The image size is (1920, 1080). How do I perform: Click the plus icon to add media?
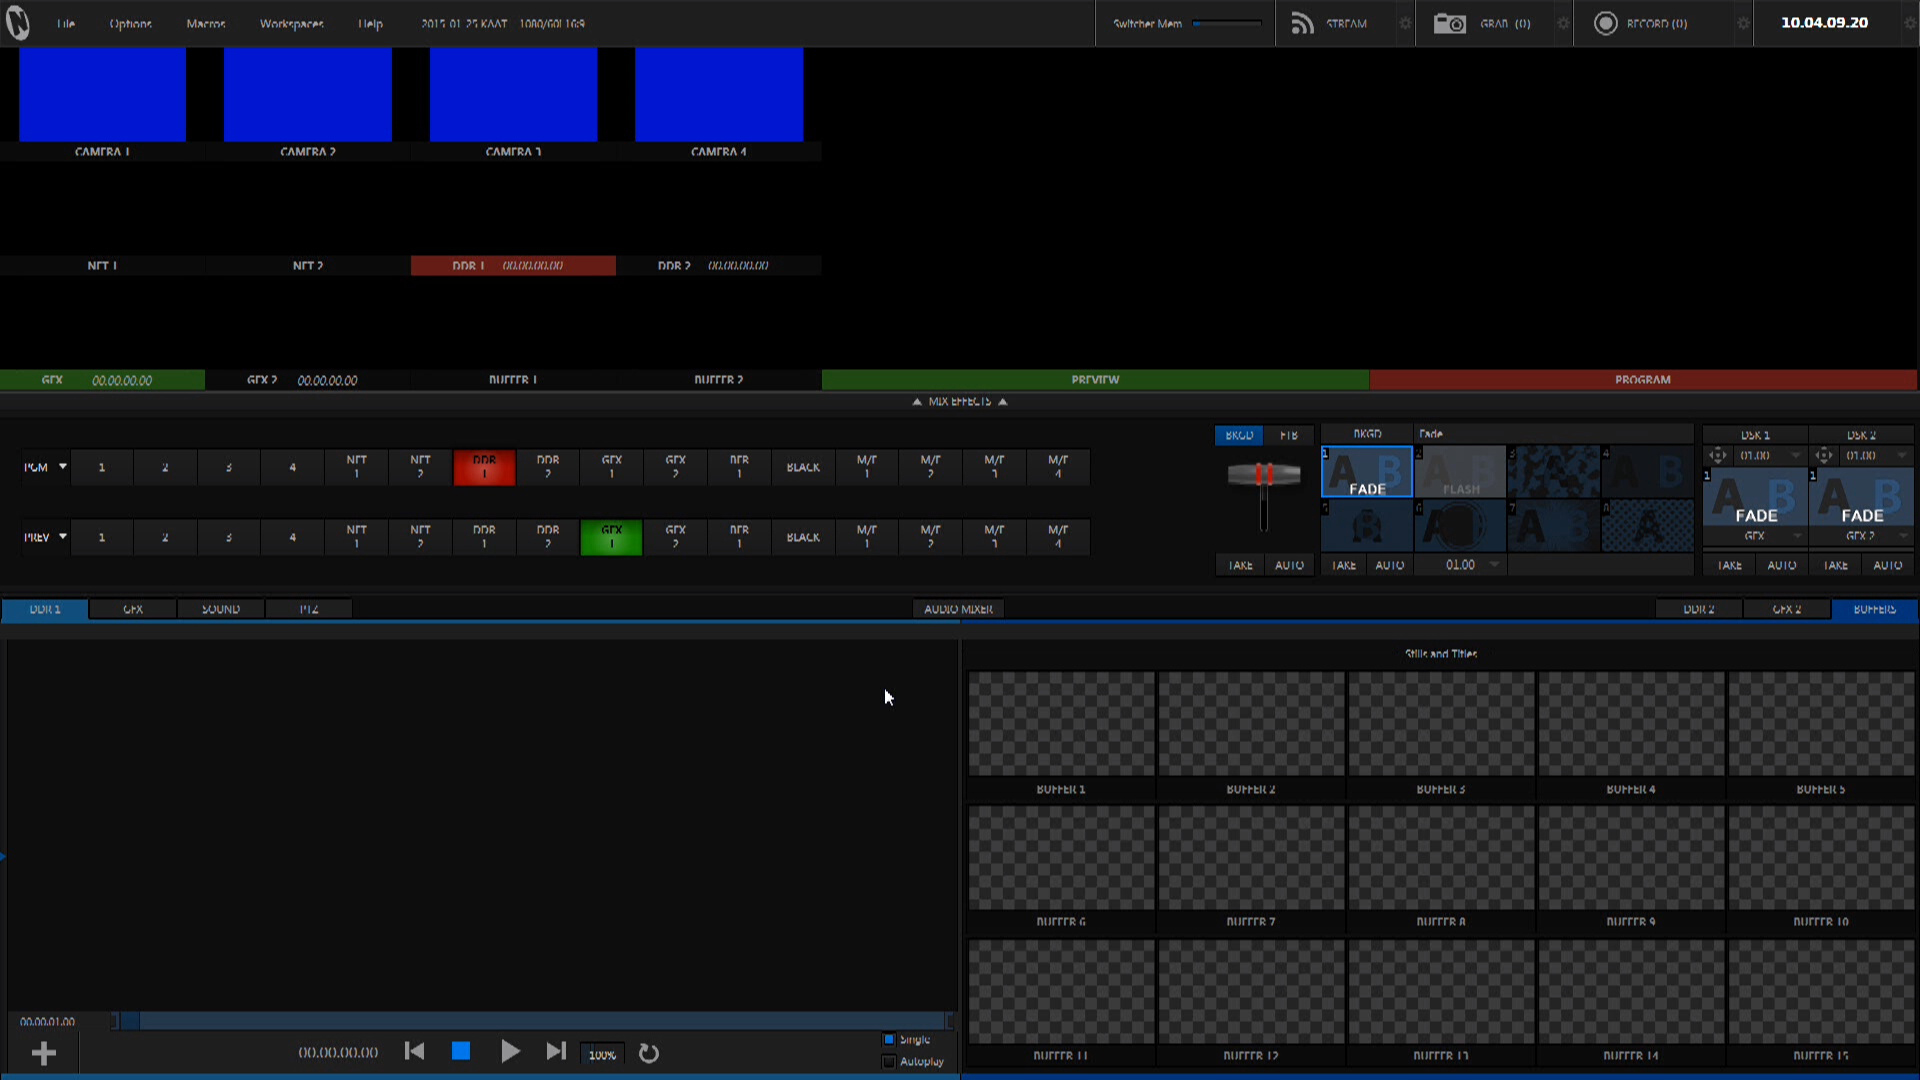click(x=43, y=1053)
